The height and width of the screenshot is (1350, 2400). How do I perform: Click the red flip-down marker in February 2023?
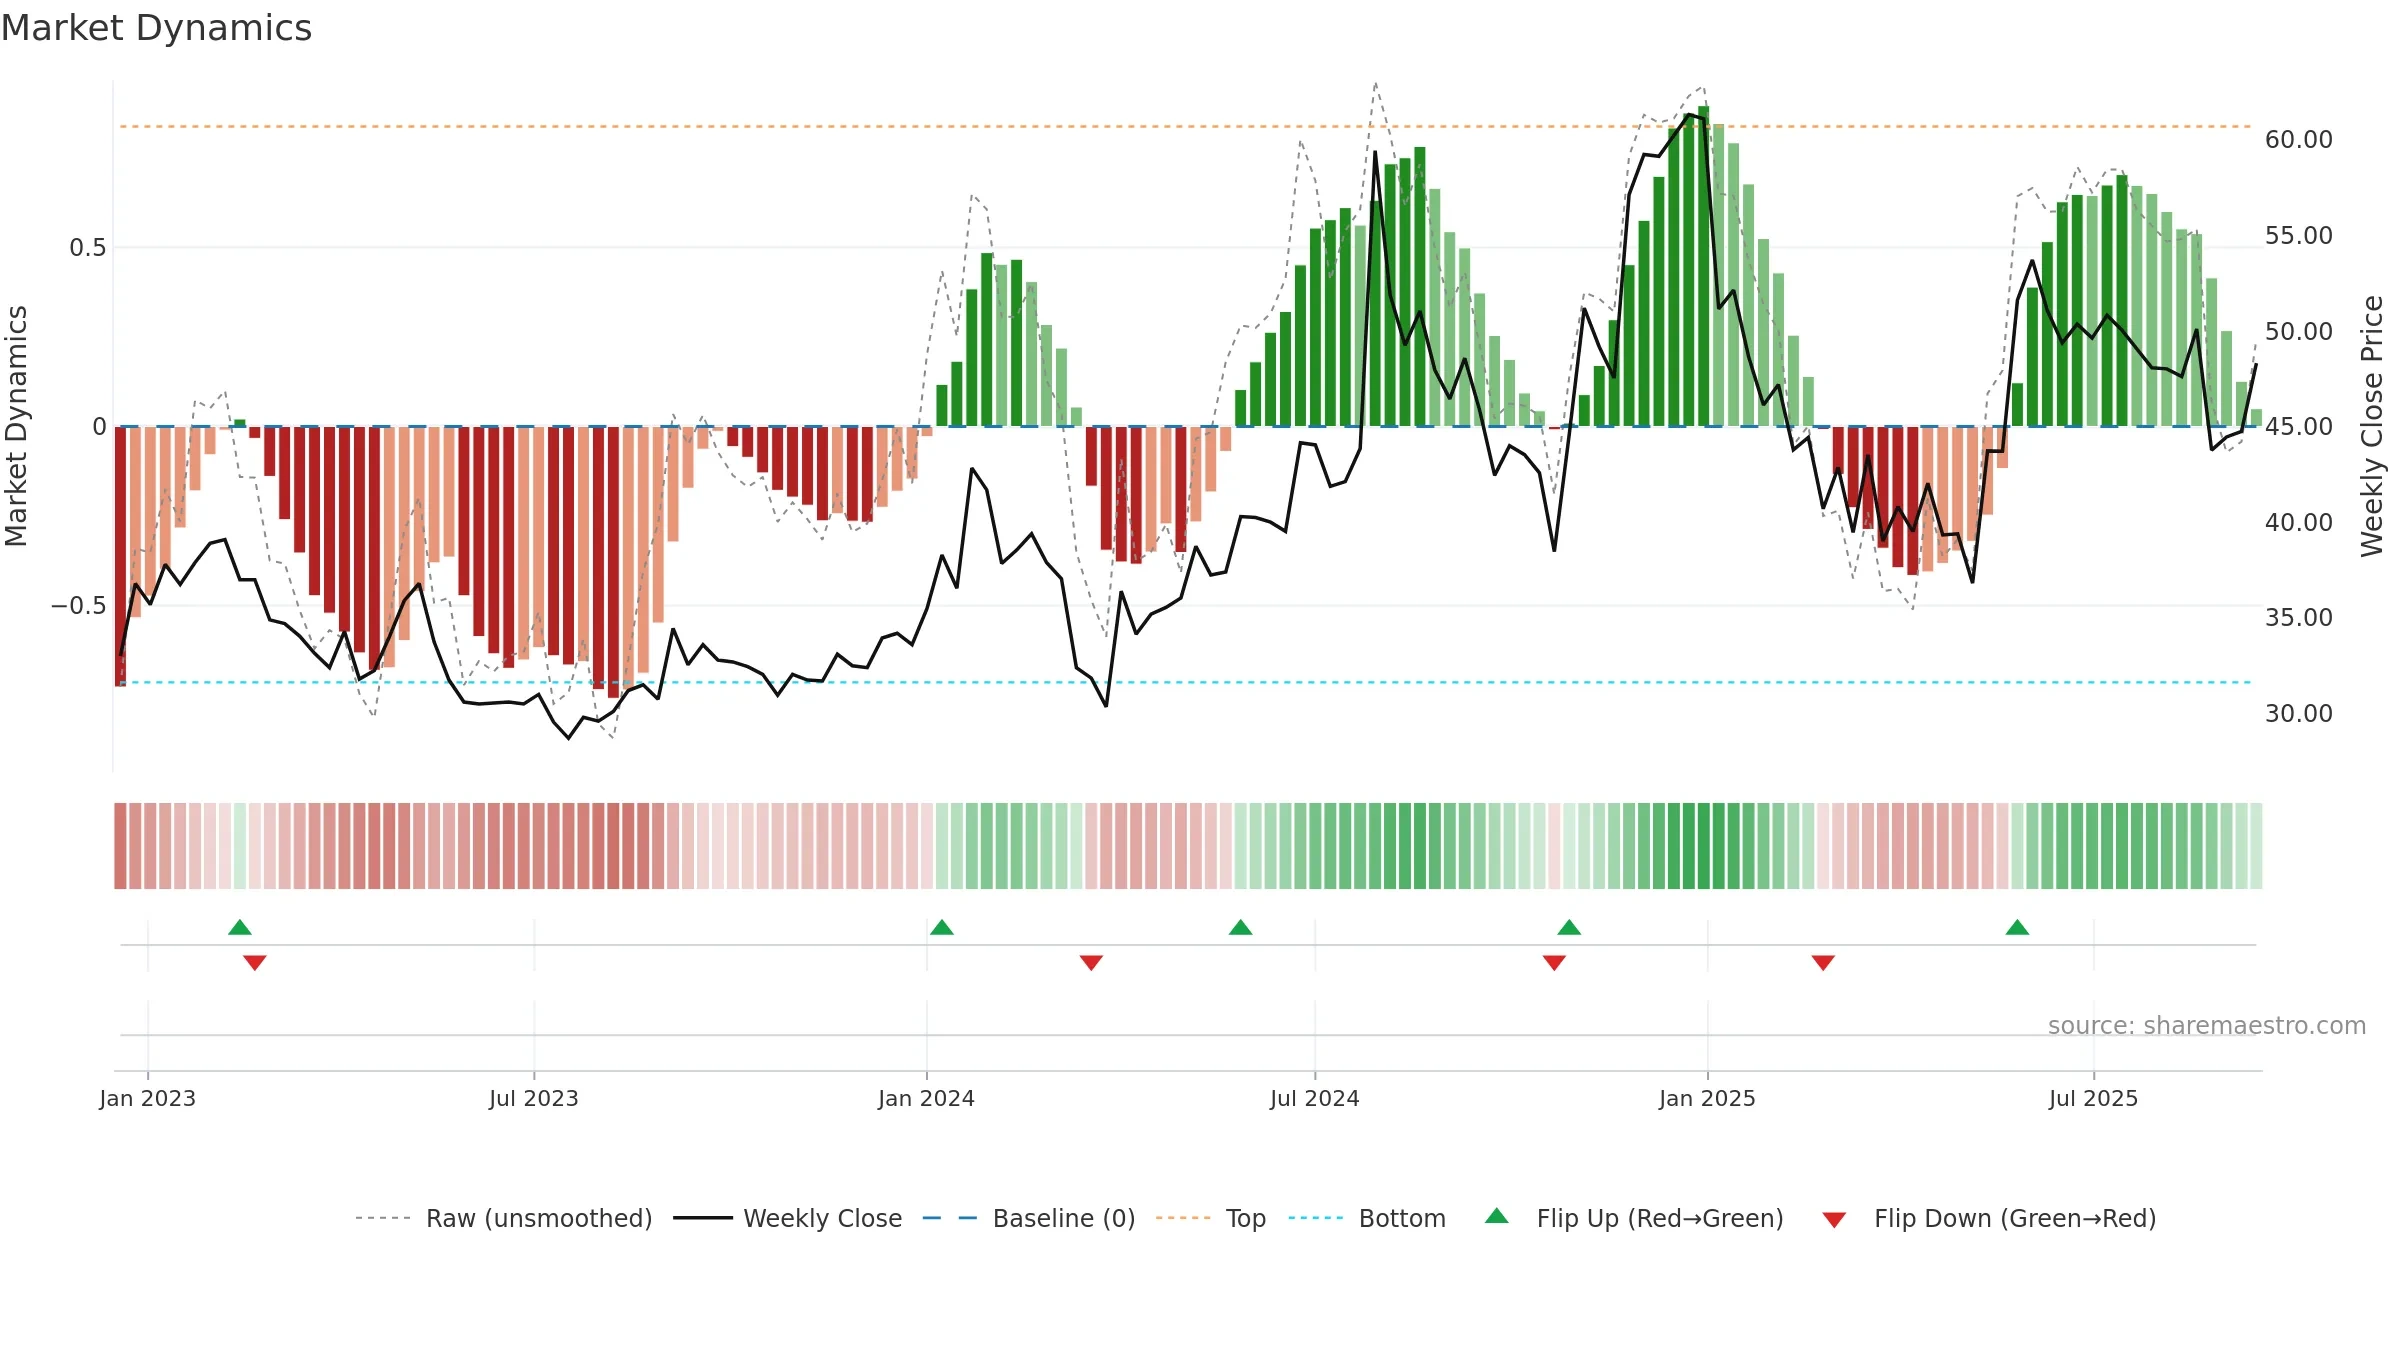pyautogui.click(x=255, y=963)
